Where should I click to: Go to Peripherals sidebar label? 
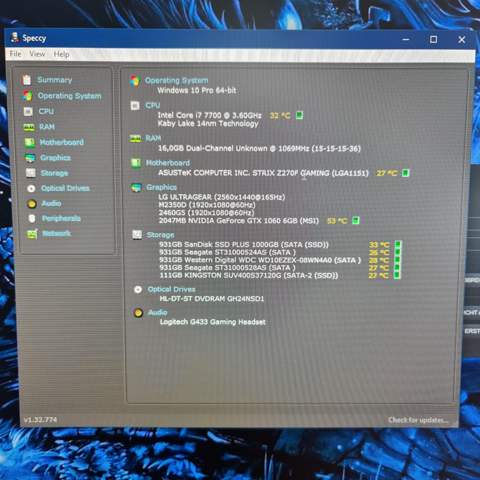click(x=61, y=218)
